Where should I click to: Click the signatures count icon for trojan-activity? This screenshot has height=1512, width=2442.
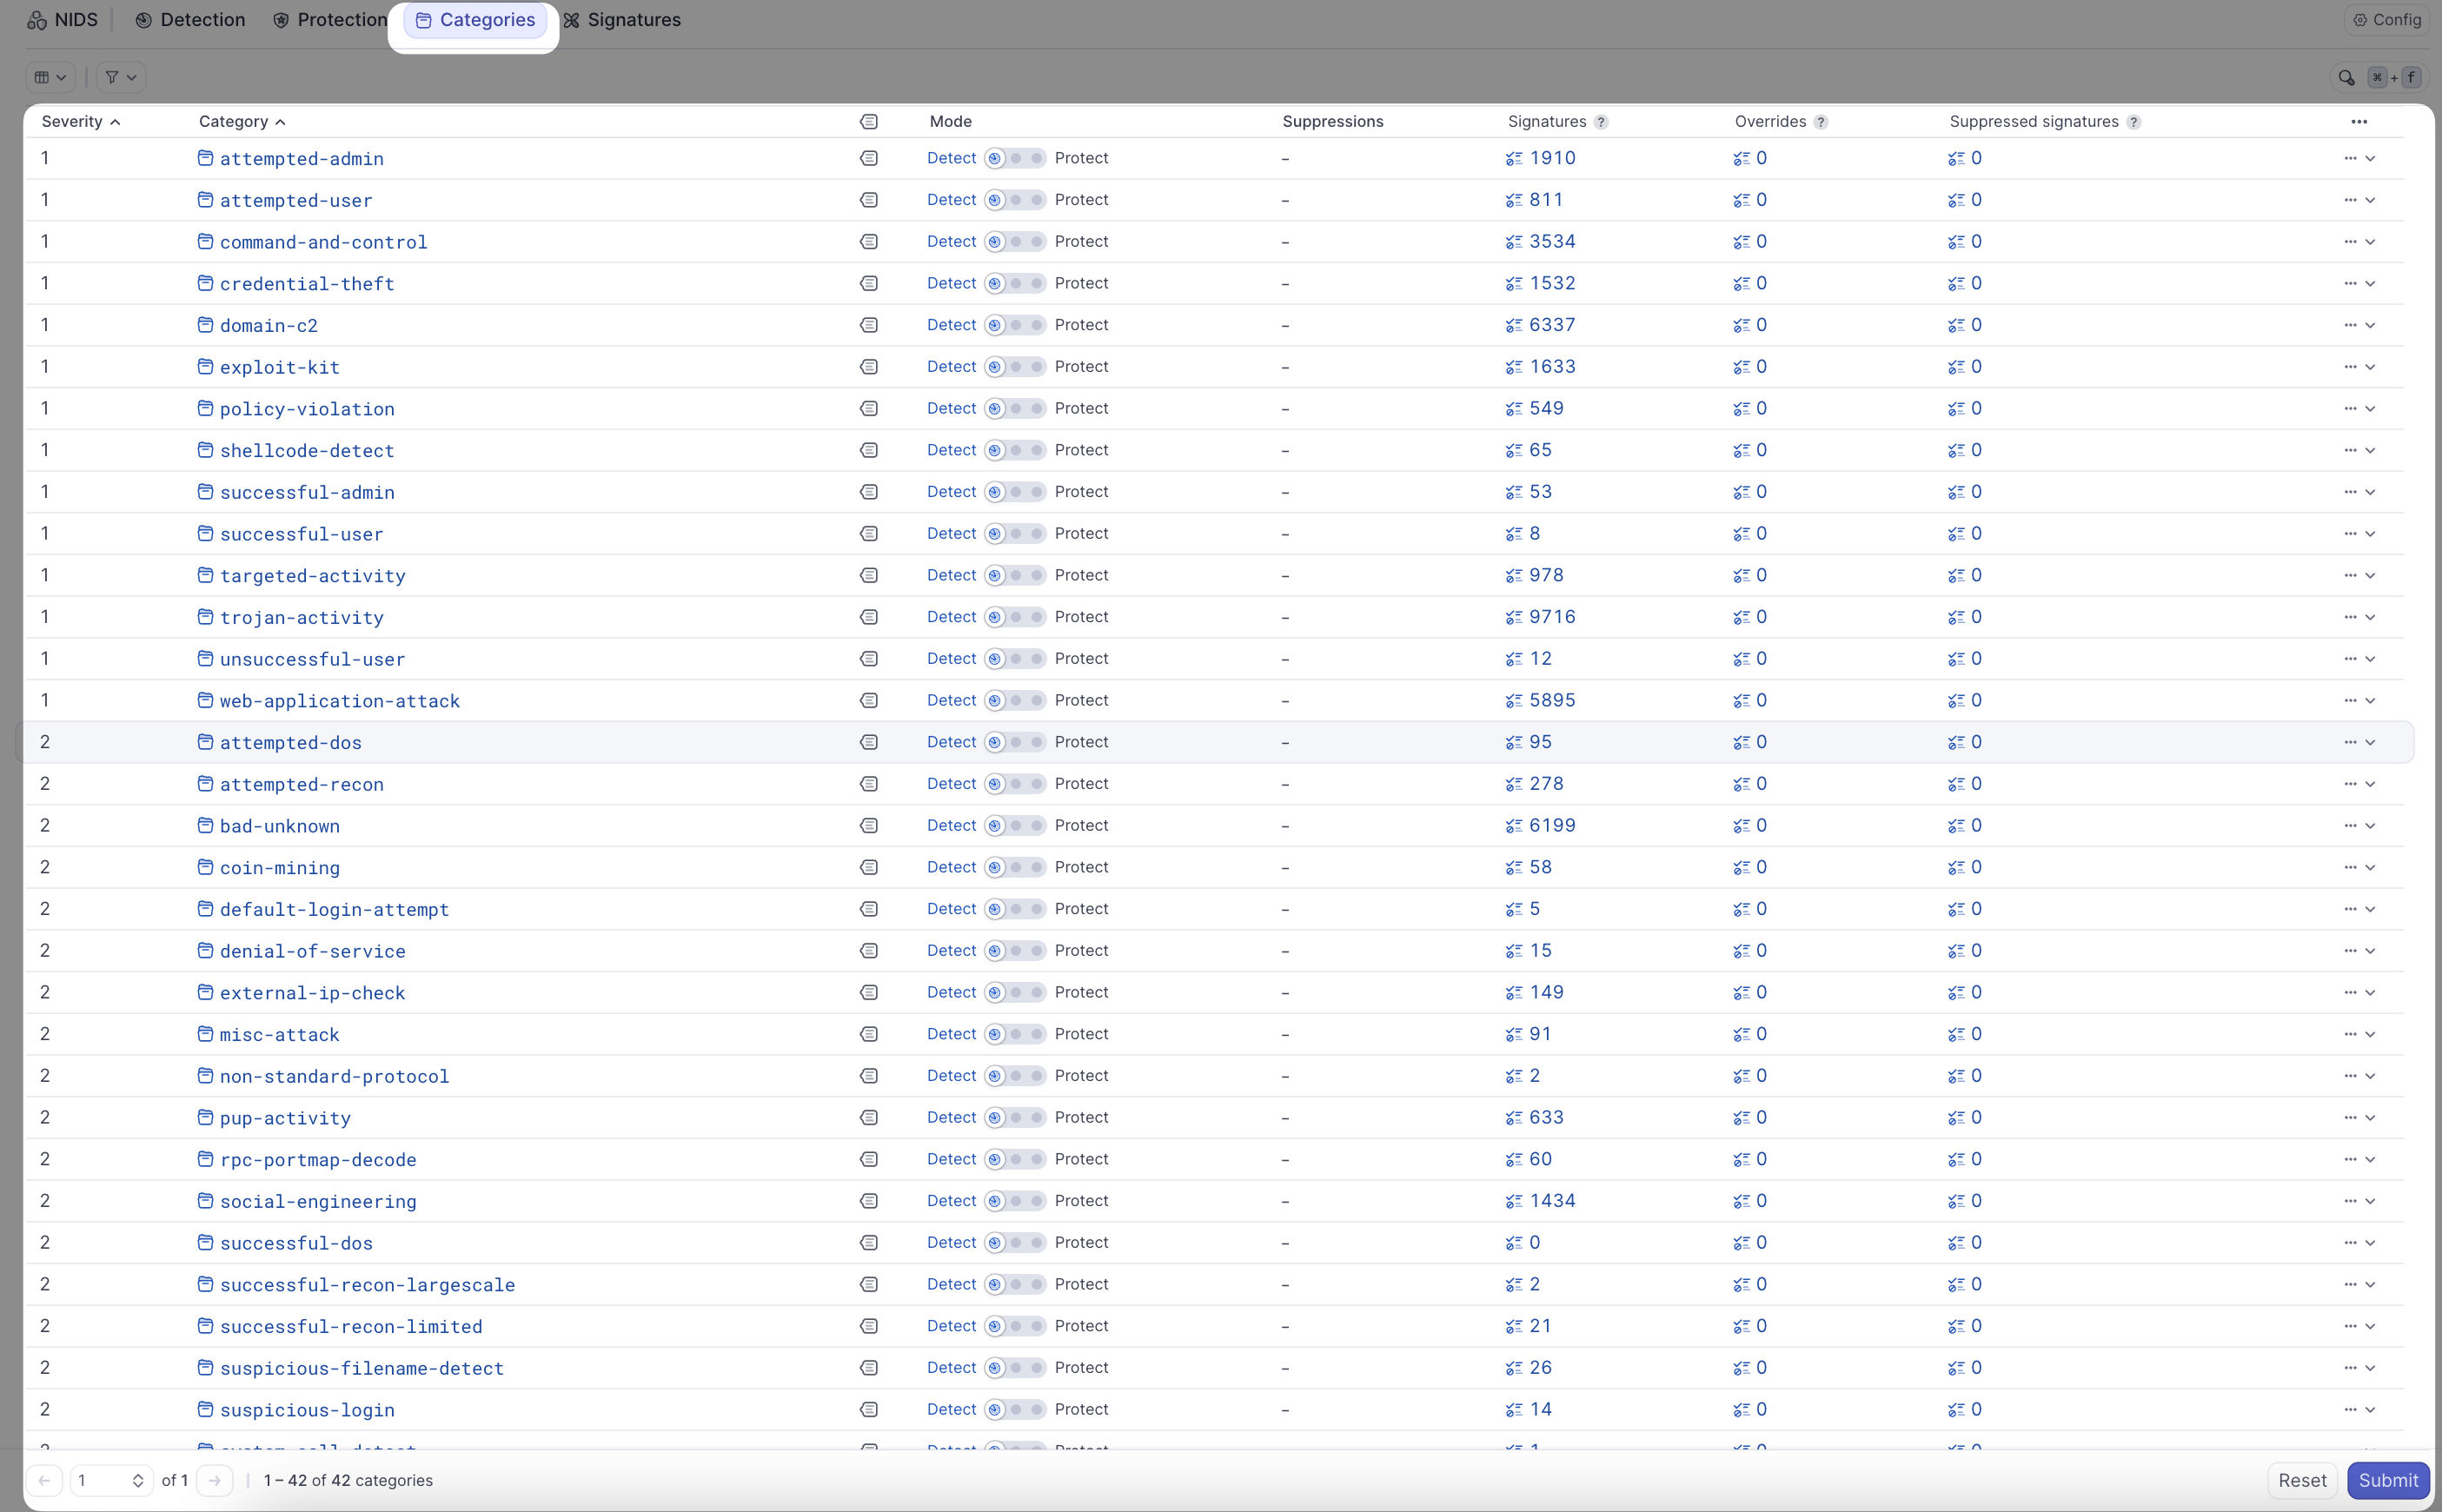(1513, 617)
